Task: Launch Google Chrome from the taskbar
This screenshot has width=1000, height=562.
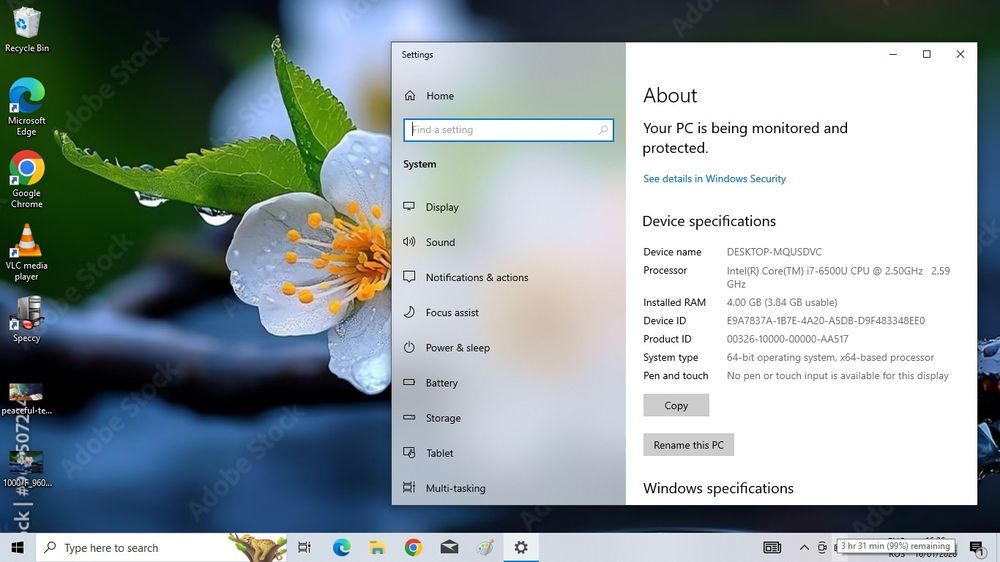Action: click(413, 547)
